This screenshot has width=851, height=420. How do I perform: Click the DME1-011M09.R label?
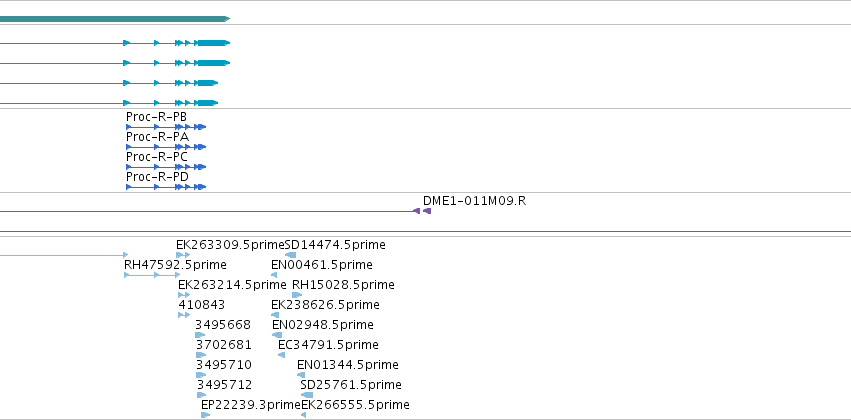(474, 201)
